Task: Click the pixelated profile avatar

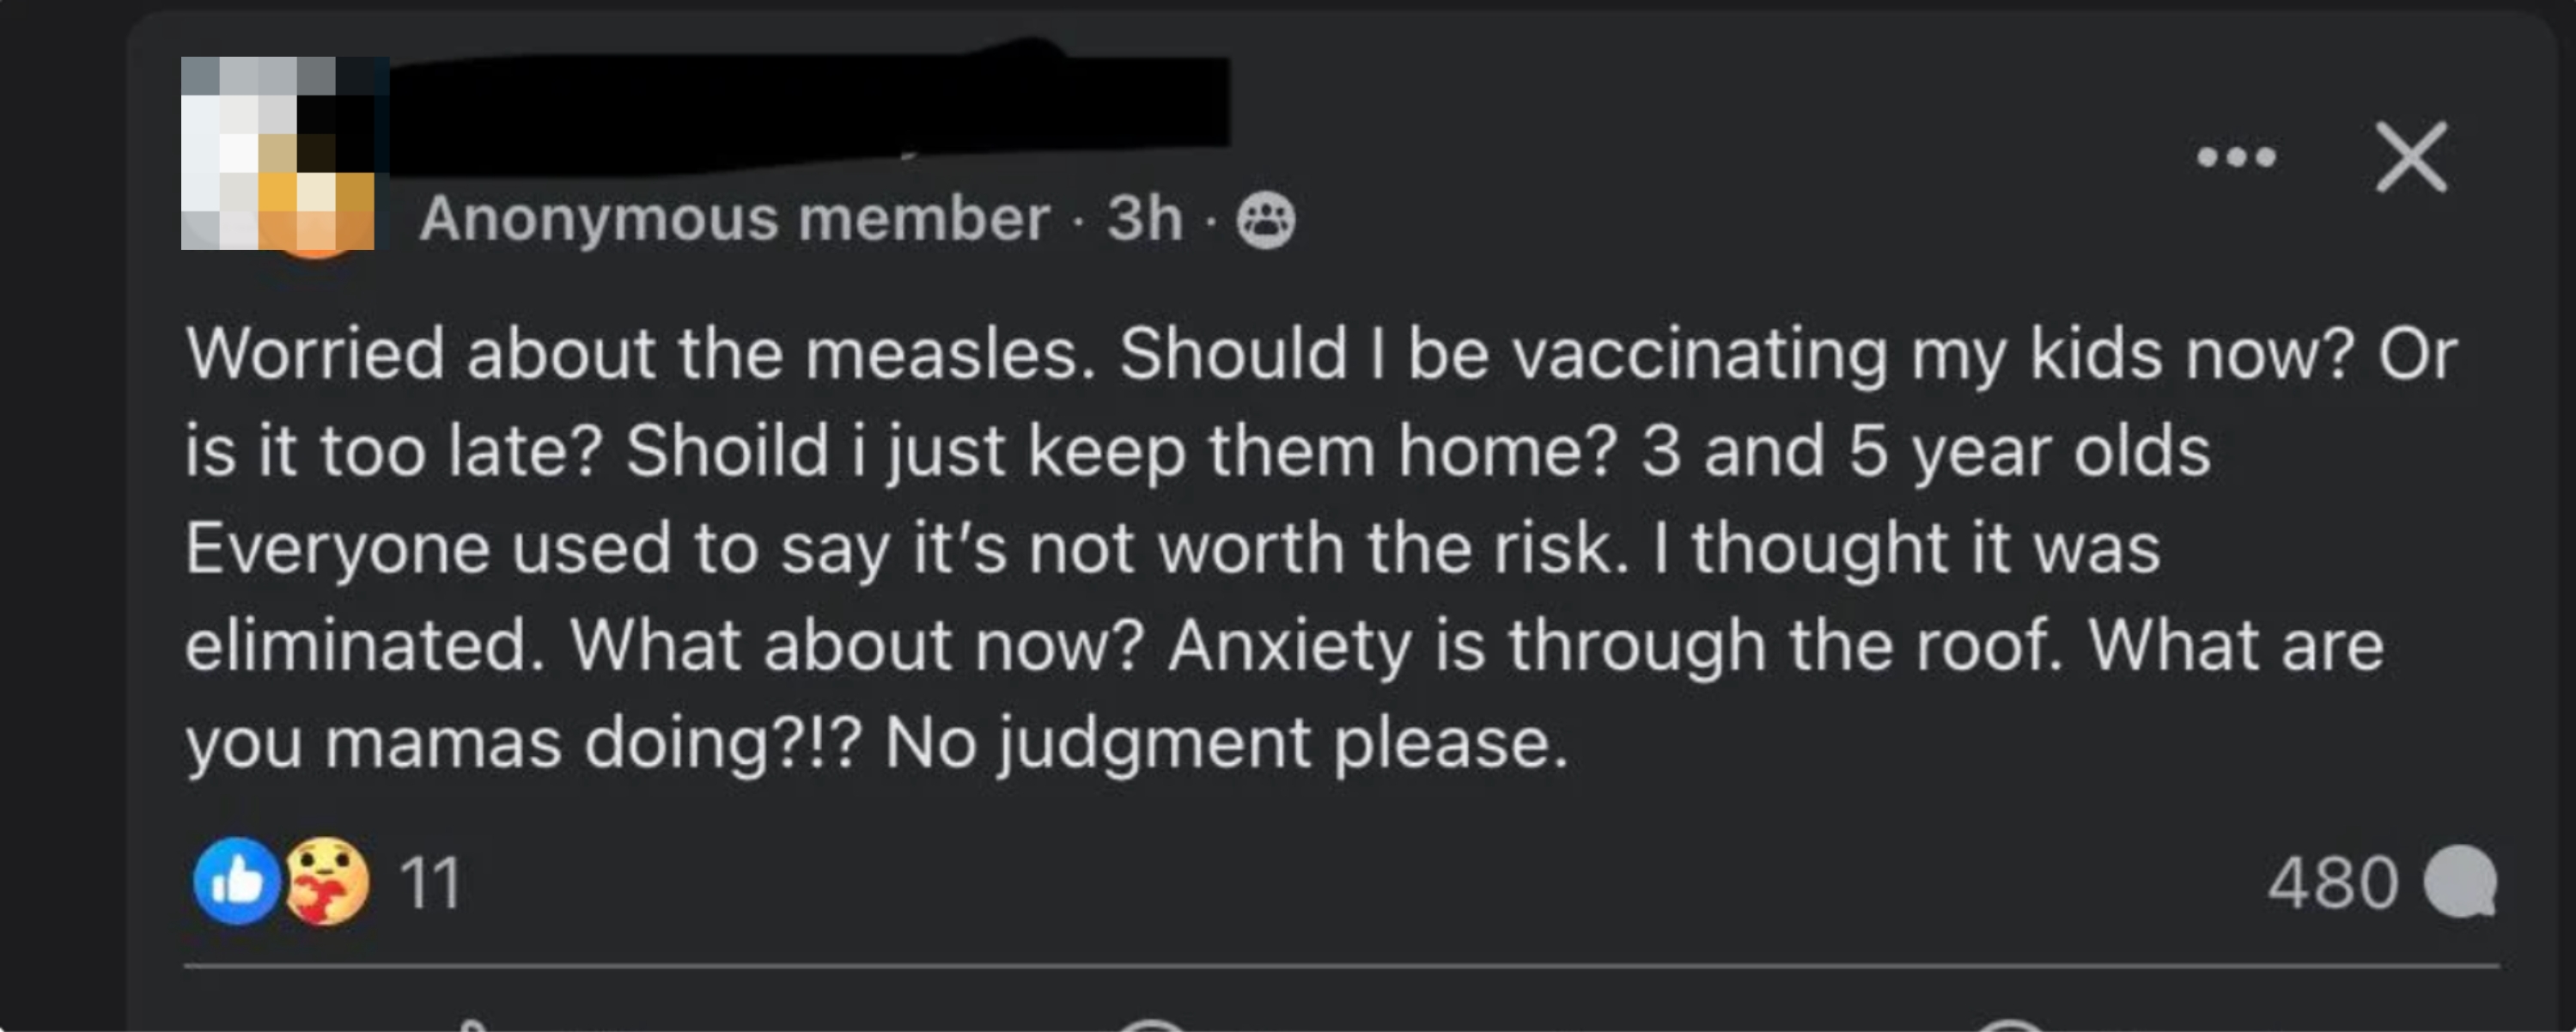Action: 280,155
